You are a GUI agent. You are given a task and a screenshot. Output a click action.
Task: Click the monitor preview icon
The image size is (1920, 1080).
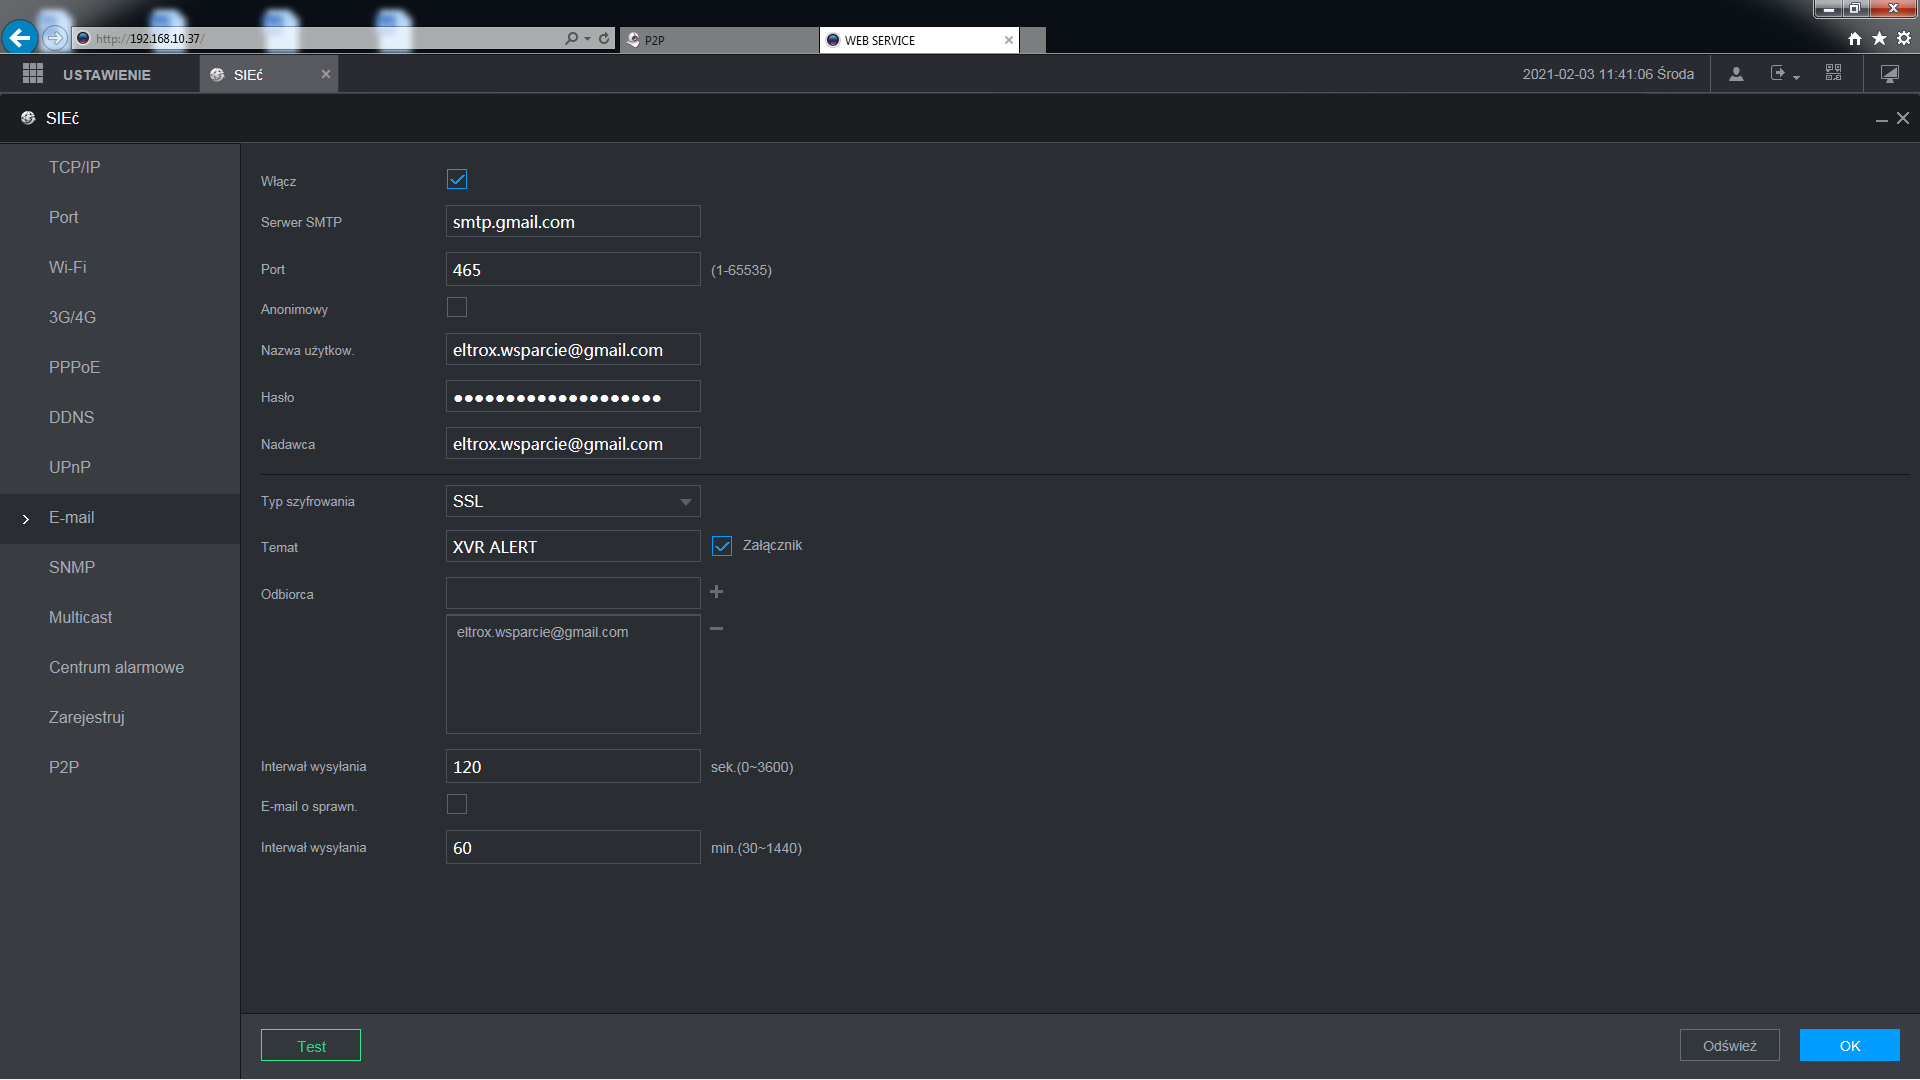[x=1889, y=74]
